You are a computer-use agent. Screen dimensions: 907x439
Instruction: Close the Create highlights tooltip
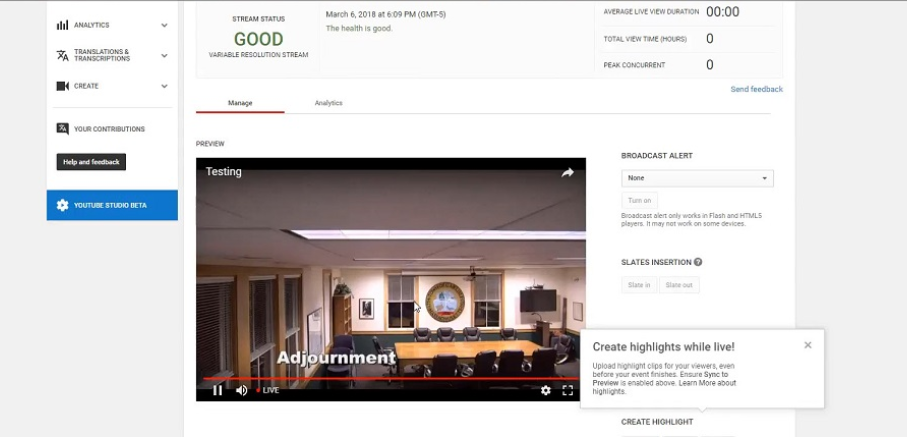click(808, 345)
